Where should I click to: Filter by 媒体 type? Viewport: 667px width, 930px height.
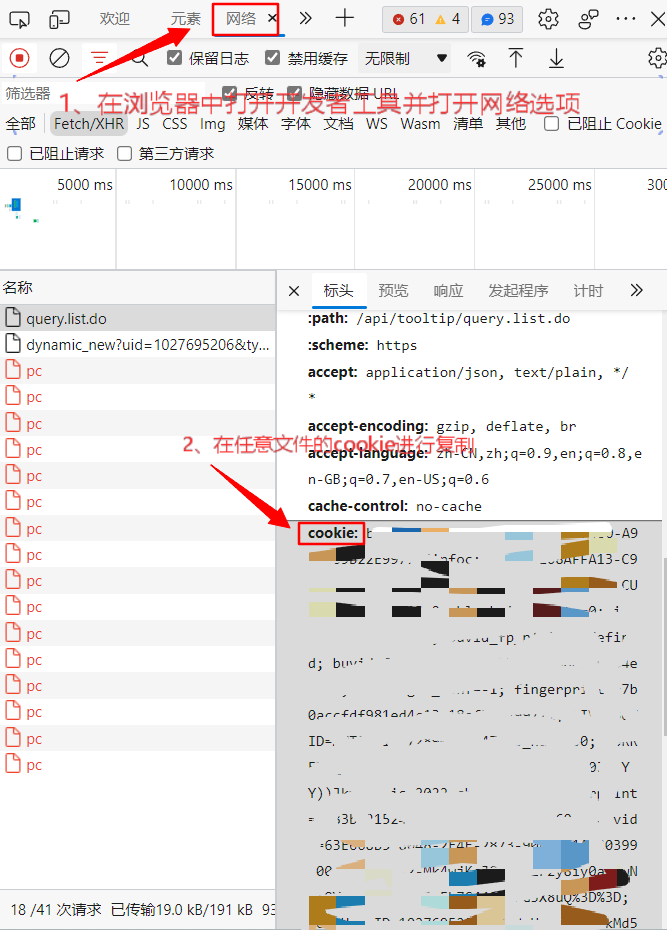click(x=253, y=124)
